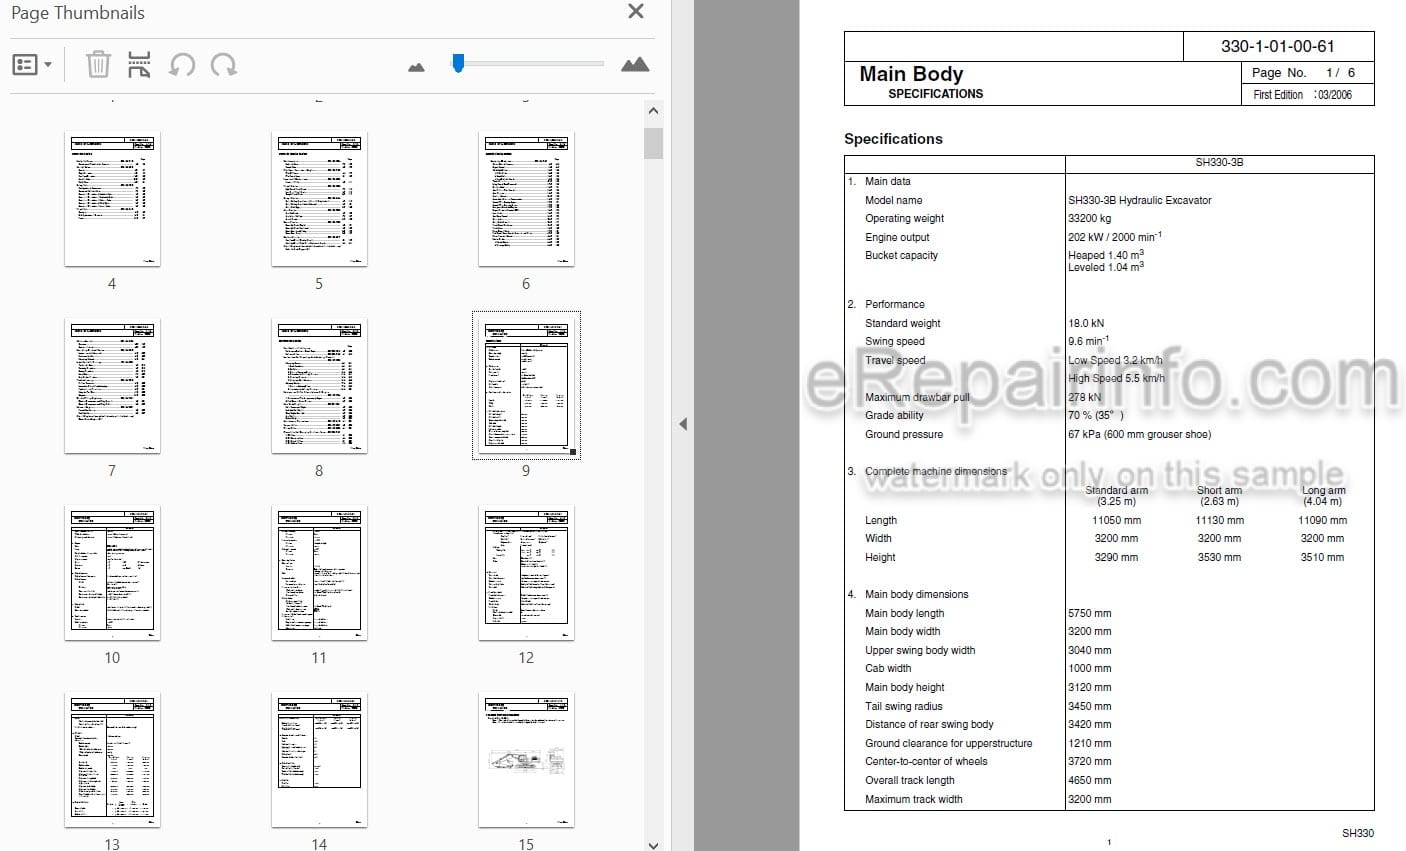1406x851 pixels.
Task: Select the page 11 thumbnail
Action: (x=319, y=573)
